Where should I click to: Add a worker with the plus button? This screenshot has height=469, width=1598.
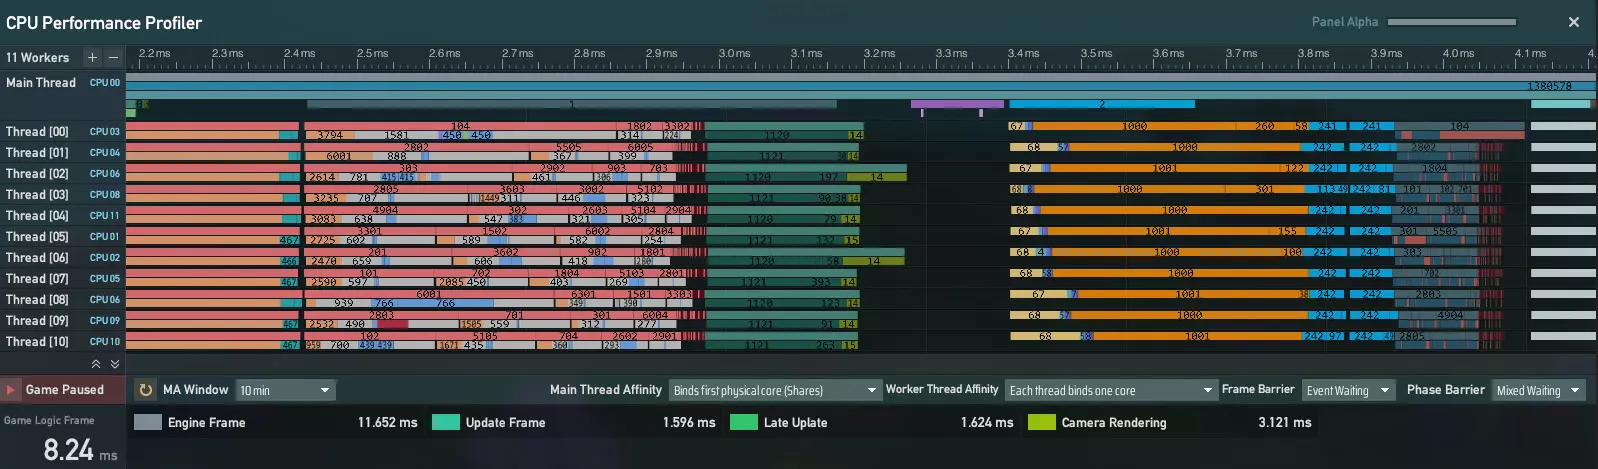(x=92, y=57)
